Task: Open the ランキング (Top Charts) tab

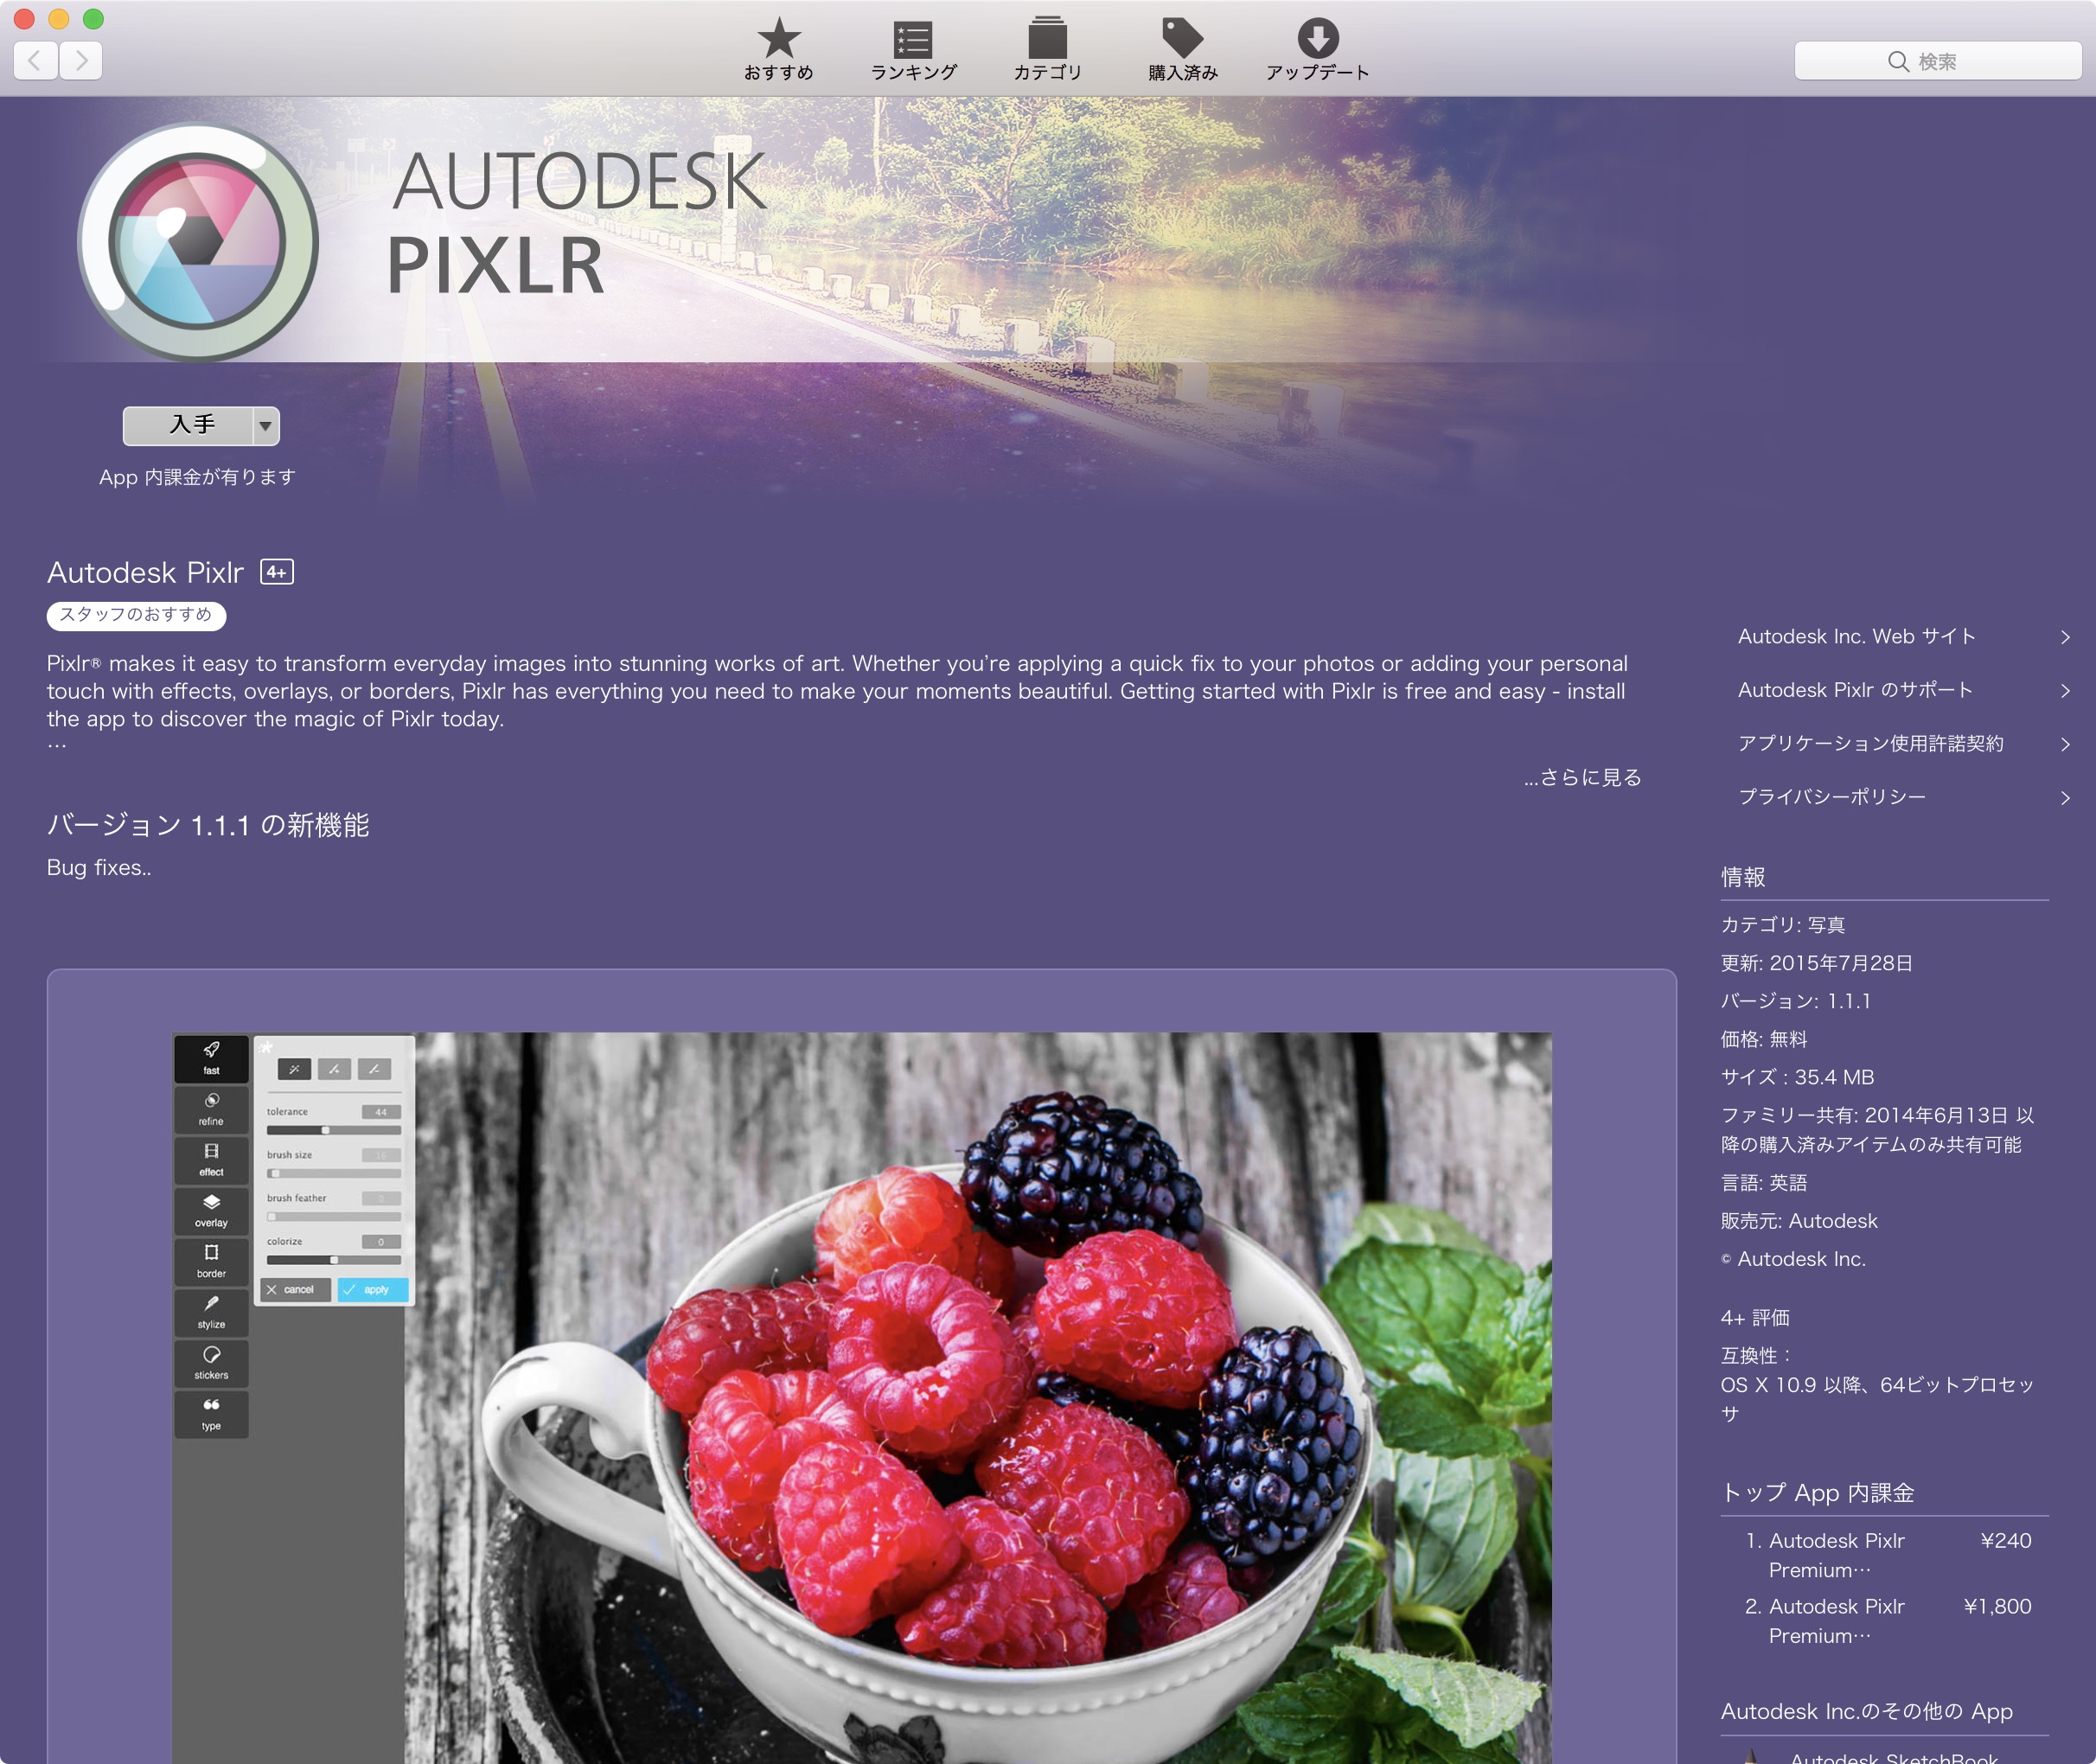Action: point(913,49)
